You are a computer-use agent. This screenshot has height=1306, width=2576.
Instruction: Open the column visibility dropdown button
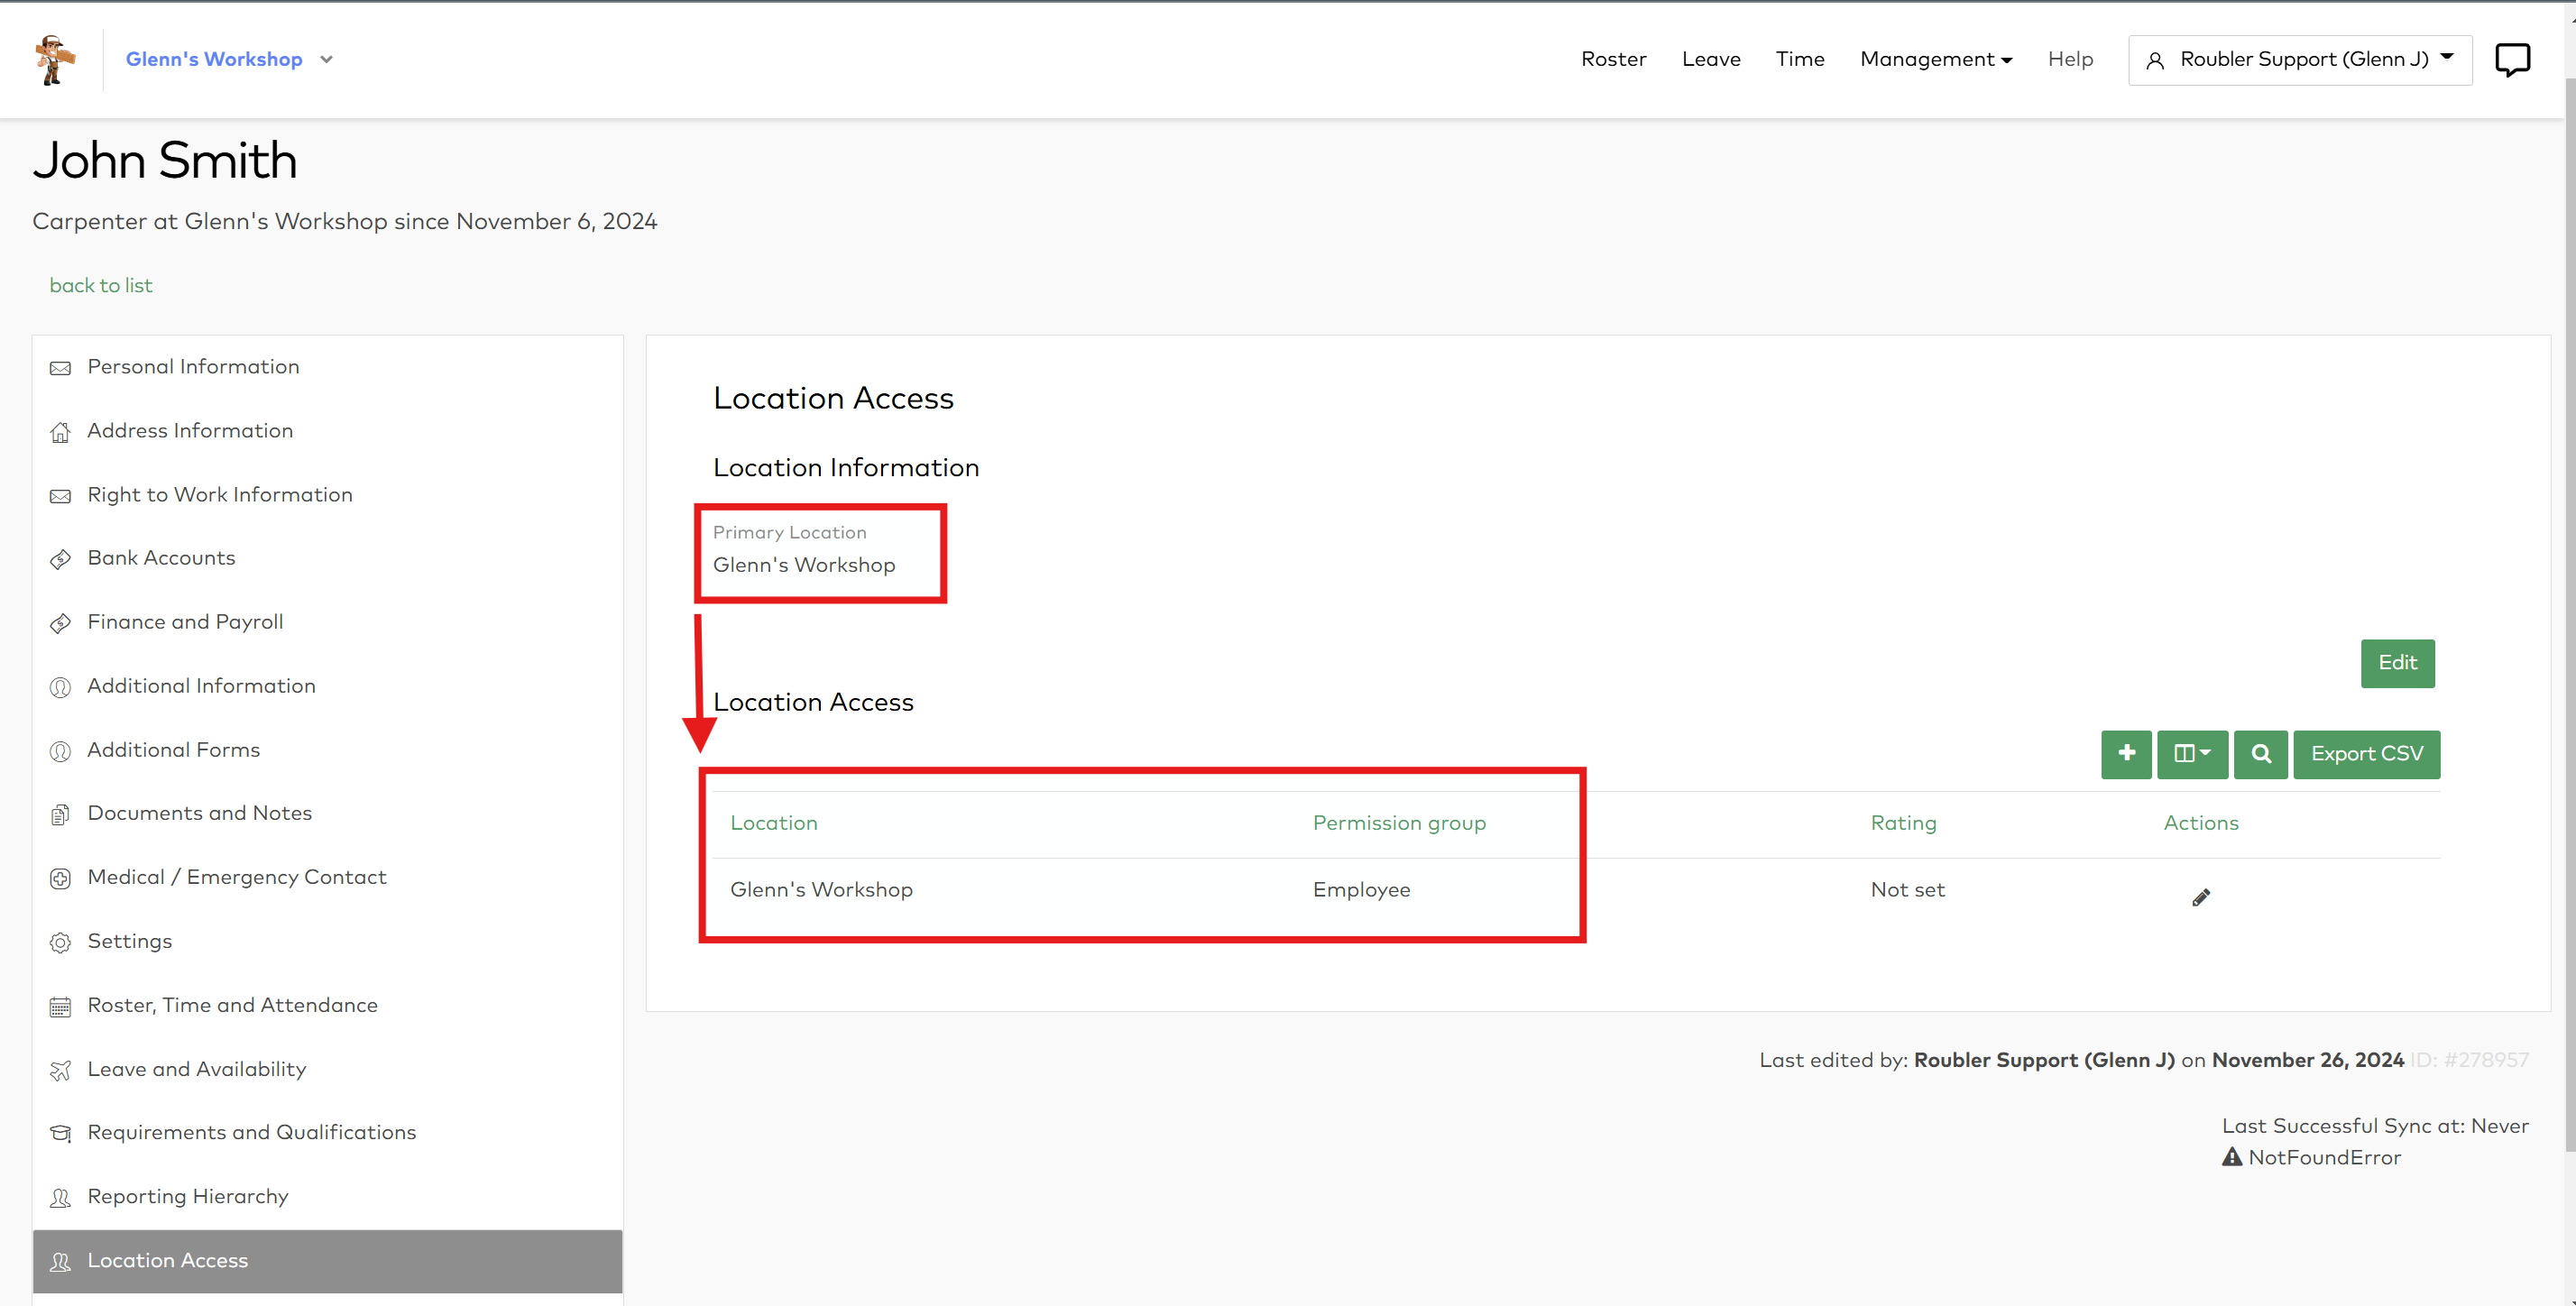2192,753
